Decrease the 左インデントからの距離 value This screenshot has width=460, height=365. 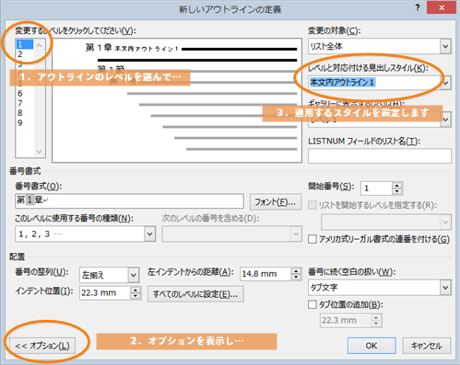[296, 277]
